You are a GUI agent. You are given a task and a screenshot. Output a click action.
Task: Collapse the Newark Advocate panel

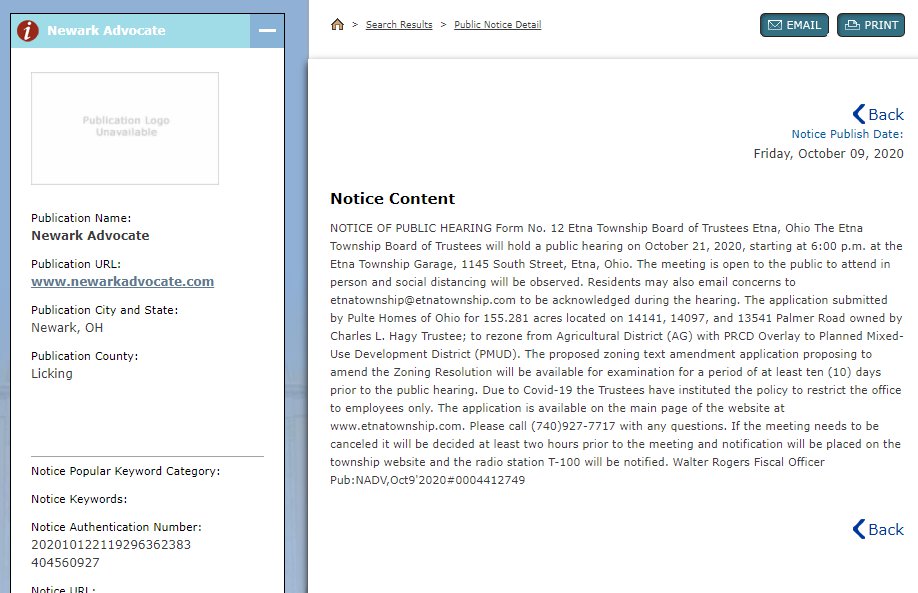click(x=267, y=31)
